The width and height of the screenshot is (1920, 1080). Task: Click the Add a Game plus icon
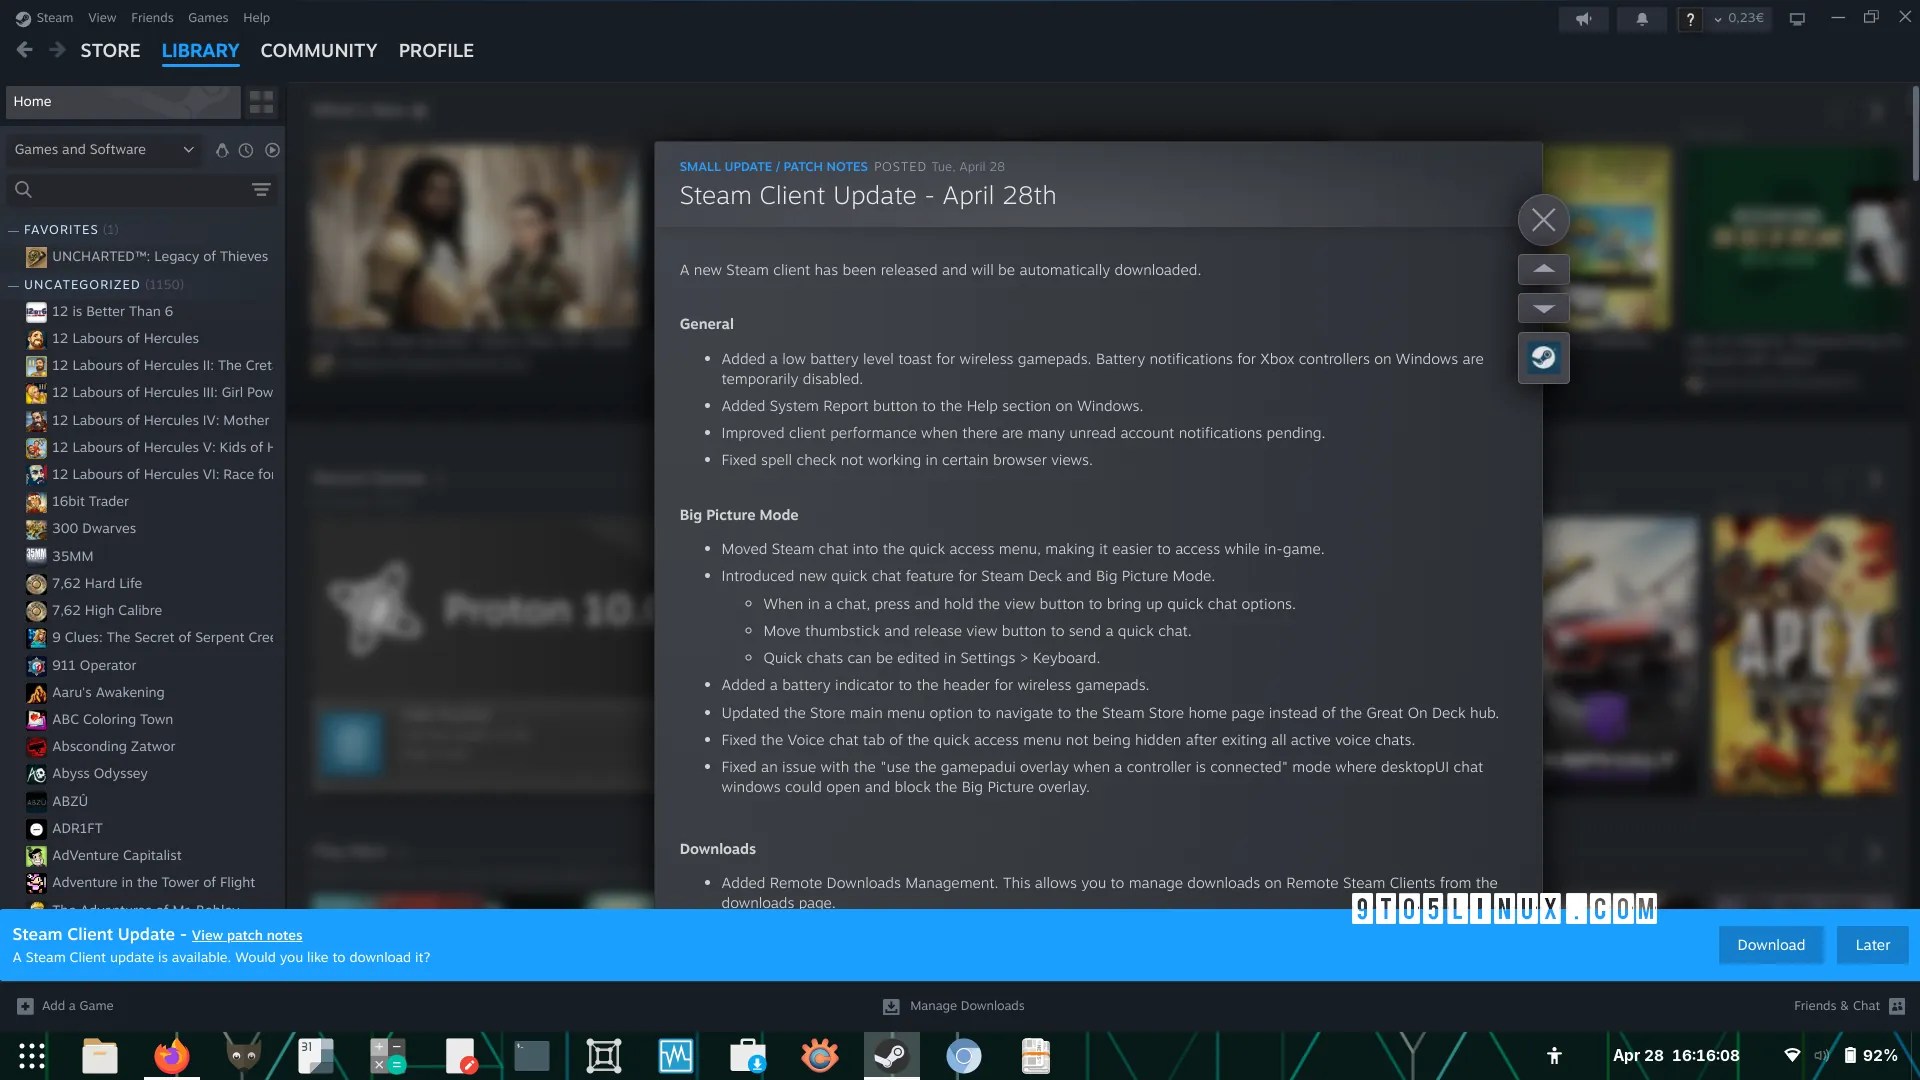pyautogui.click(x=25, y=1006)
